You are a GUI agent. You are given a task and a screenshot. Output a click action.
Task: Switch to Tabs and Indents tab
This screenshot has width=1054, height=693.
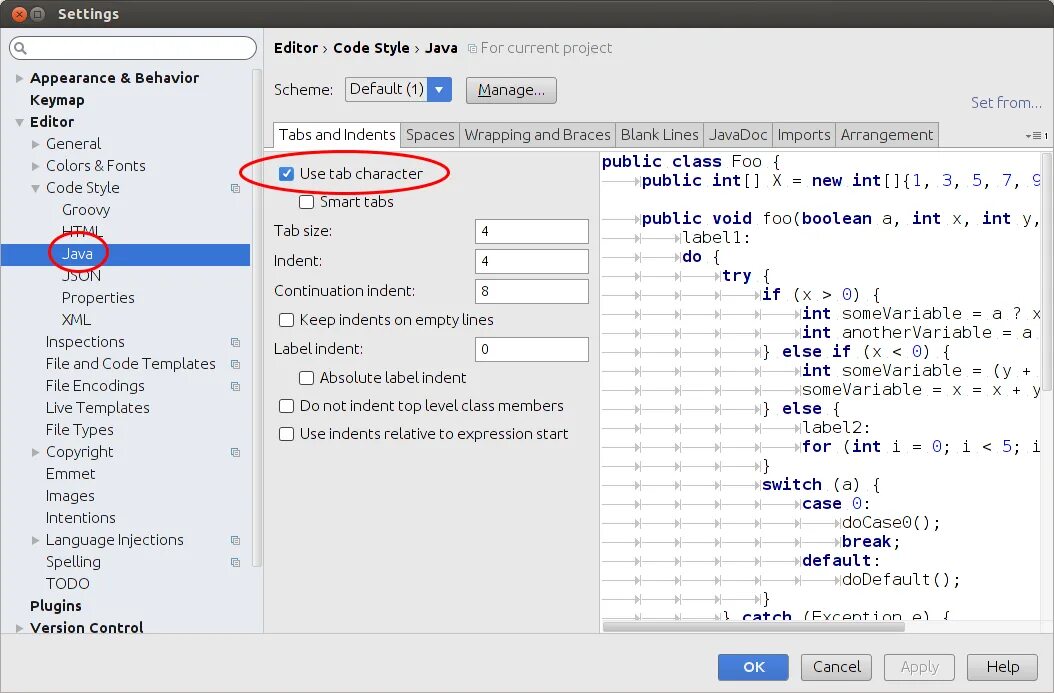(x=337, y=135)
